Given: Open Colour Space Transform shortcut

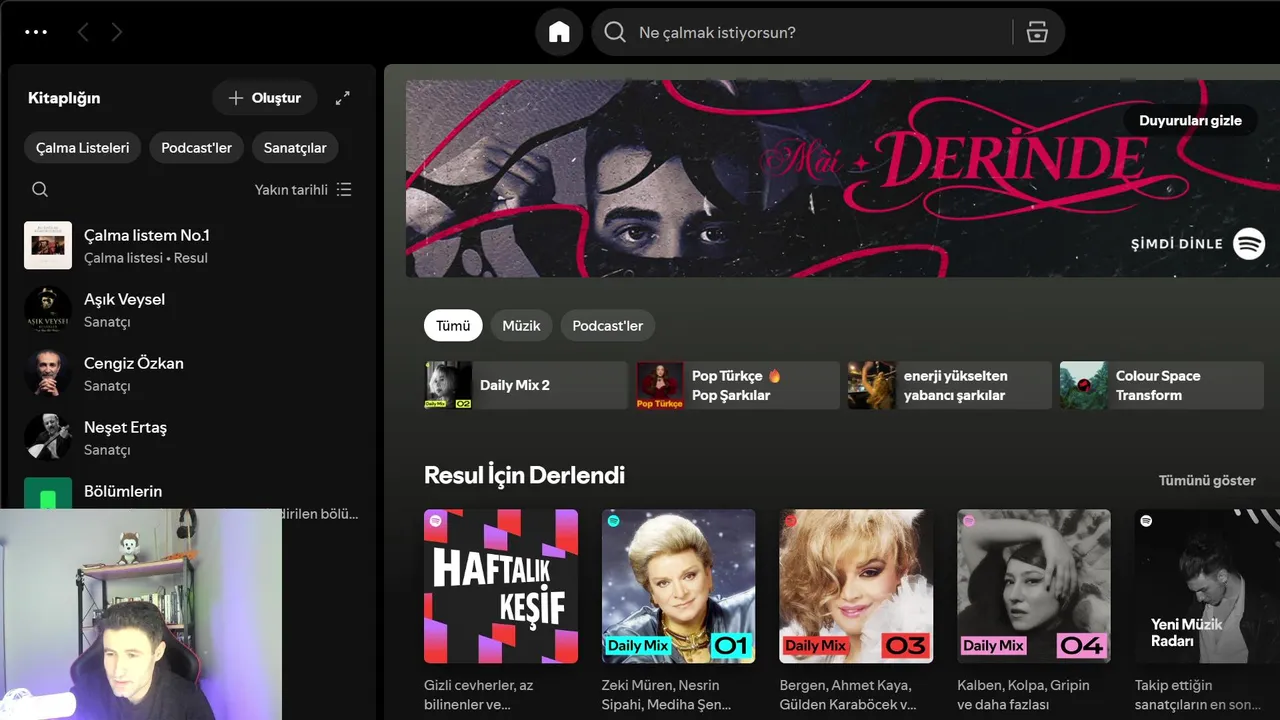Looking at the screenshot, I should pyautogui.click(x=1162, y=385).
